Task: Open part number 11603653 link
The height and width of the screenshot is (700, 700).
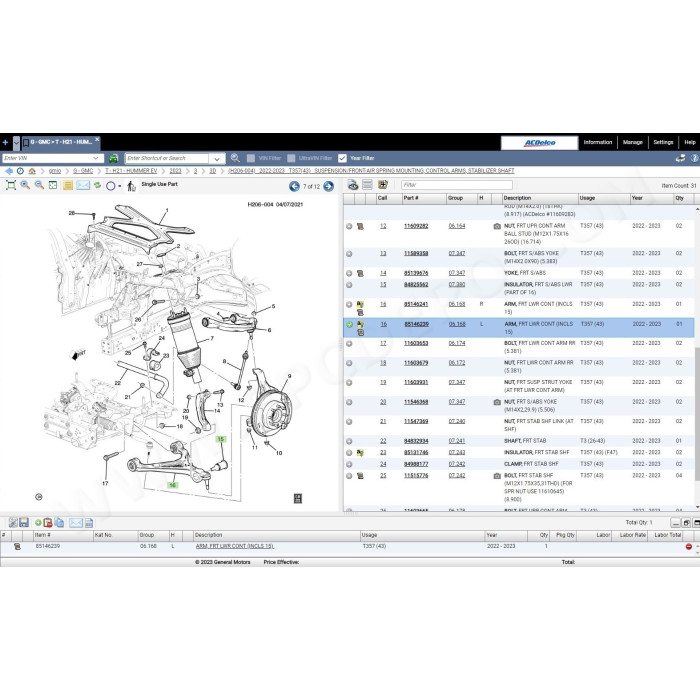Action: (x=416, y=343)
